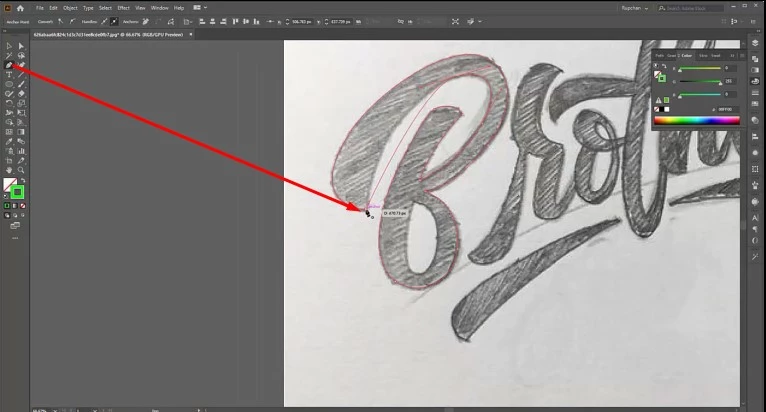Open Edit Toolbar three-dots button
The width and height of the screenshot is (766, 412).
point(15,238)
